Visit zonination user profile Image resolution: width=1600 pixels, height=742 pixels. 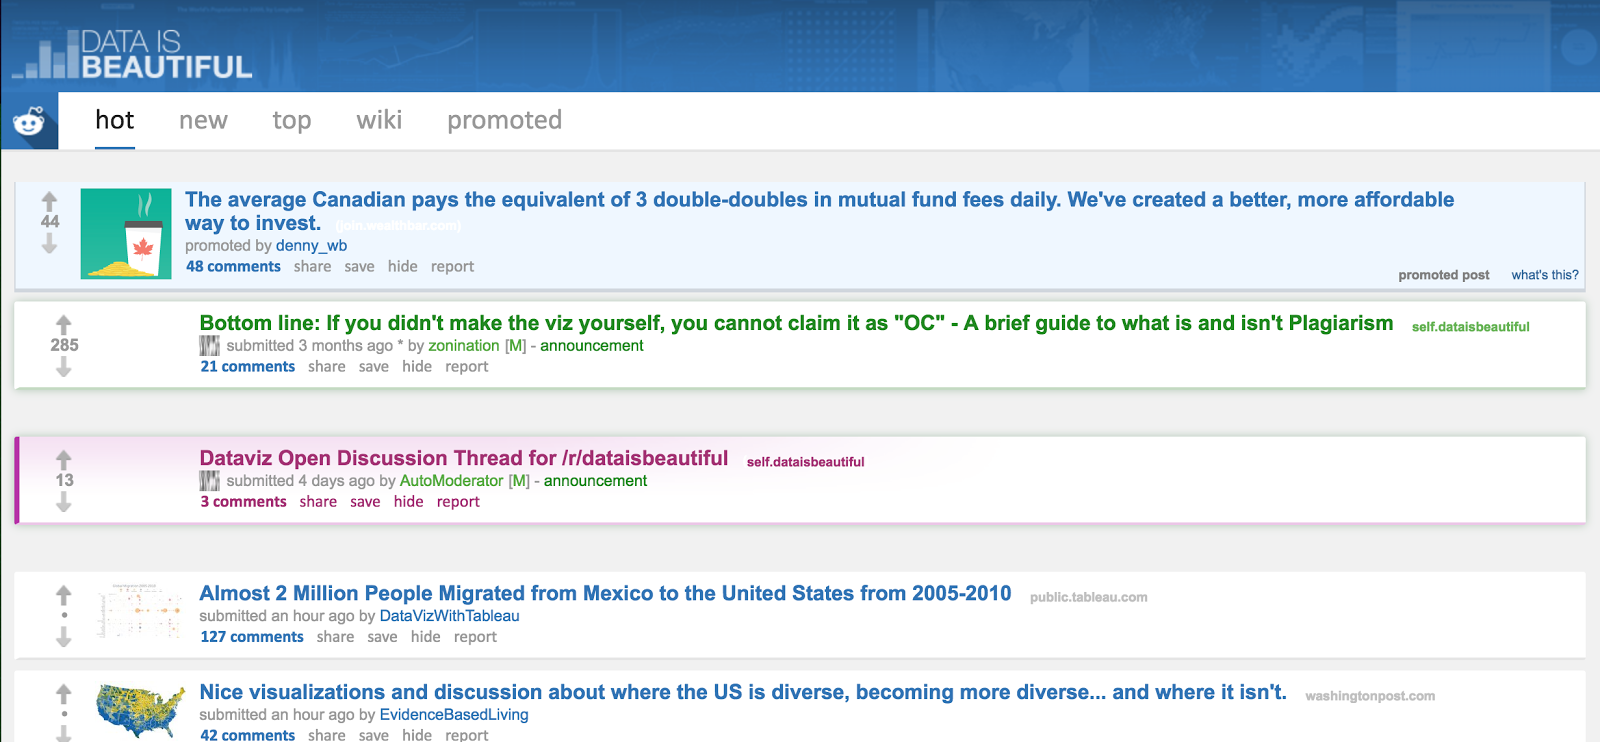(464, 345)
